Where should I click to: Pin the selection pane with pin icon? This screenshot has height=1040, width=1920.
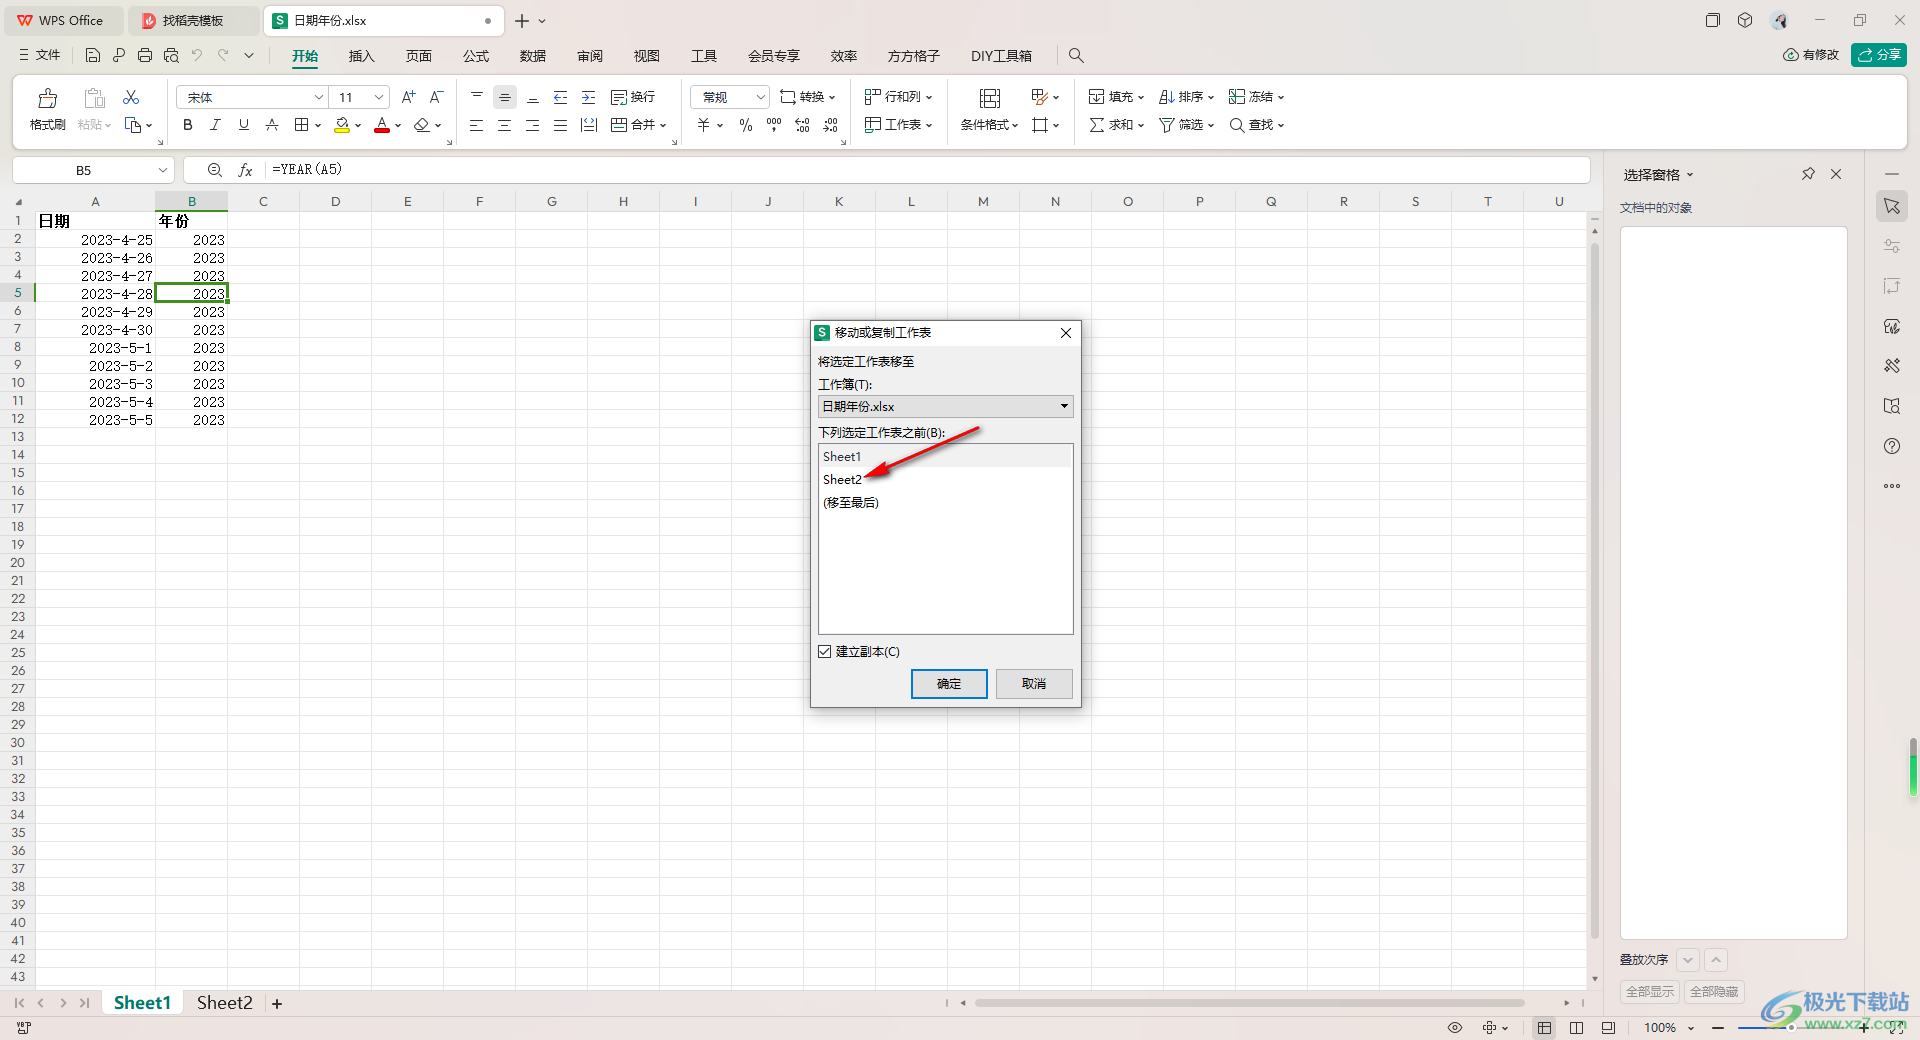[x=1808, y=174]
